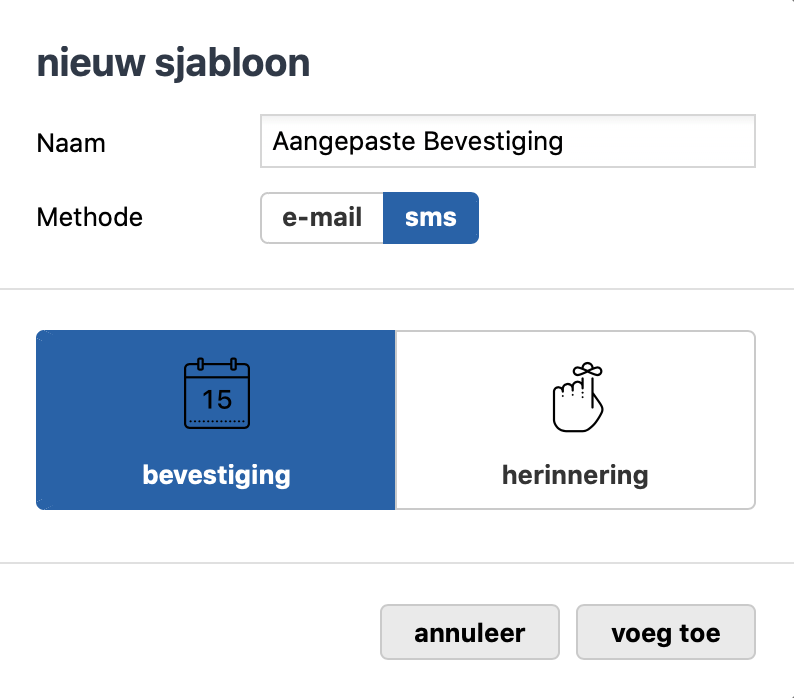The image size is (794, 698).
Task: Click the calendar rings atop bevestiging icon
Action: (x=217, y=364)
